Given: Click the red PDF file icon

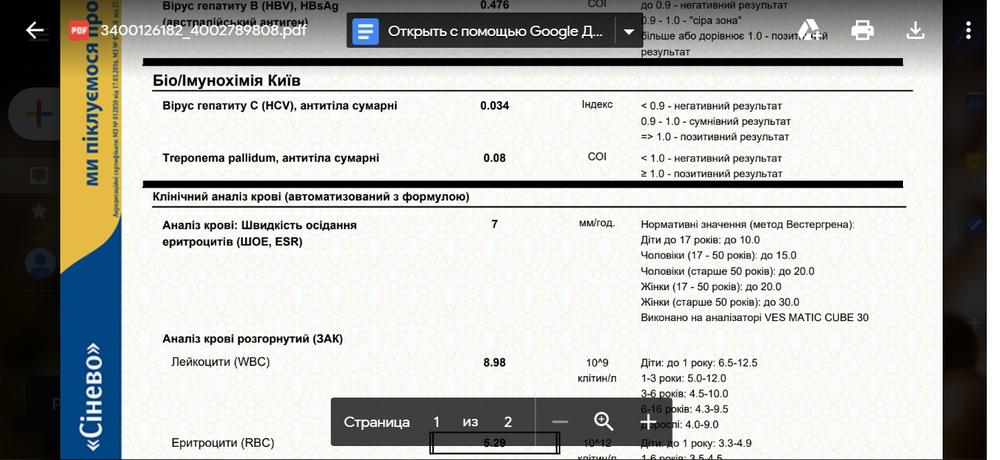Looking at the screenshot, I should tap(79, 30).
